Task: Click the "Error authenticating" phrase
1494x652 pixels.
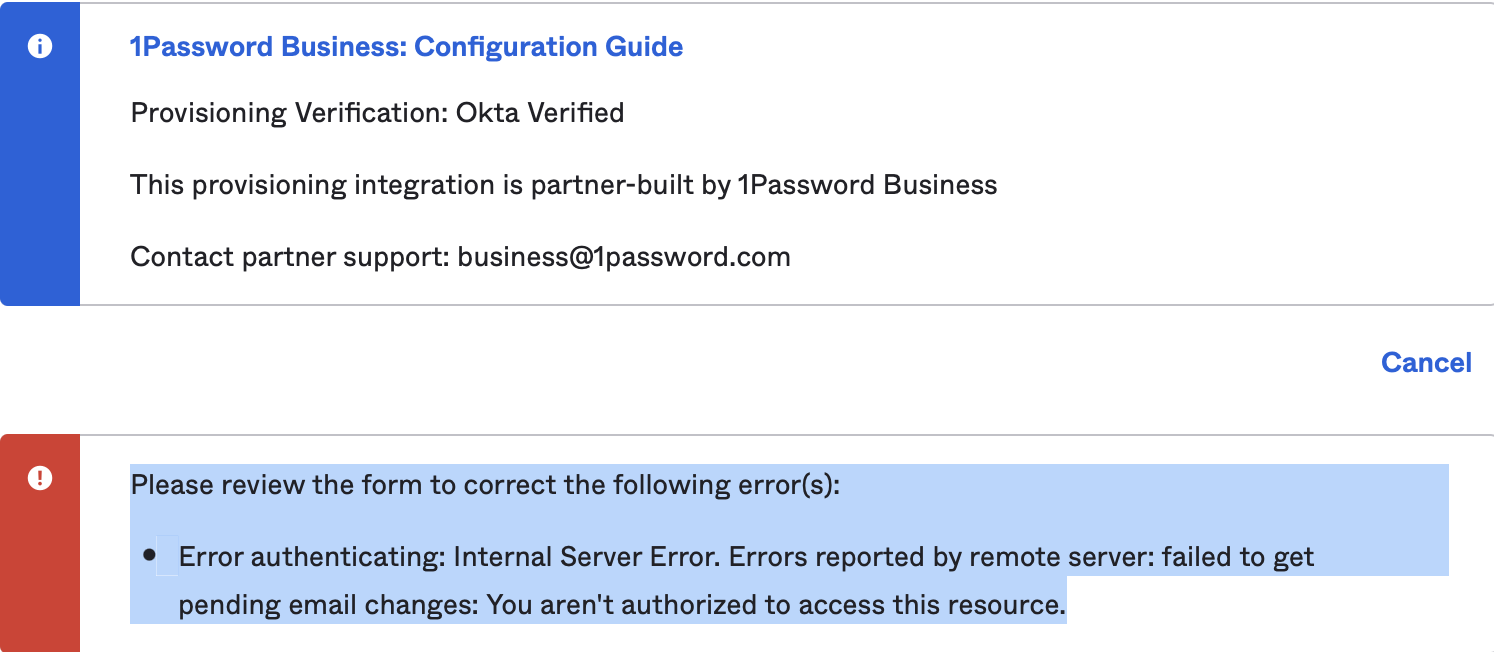Action: point(311,557)
